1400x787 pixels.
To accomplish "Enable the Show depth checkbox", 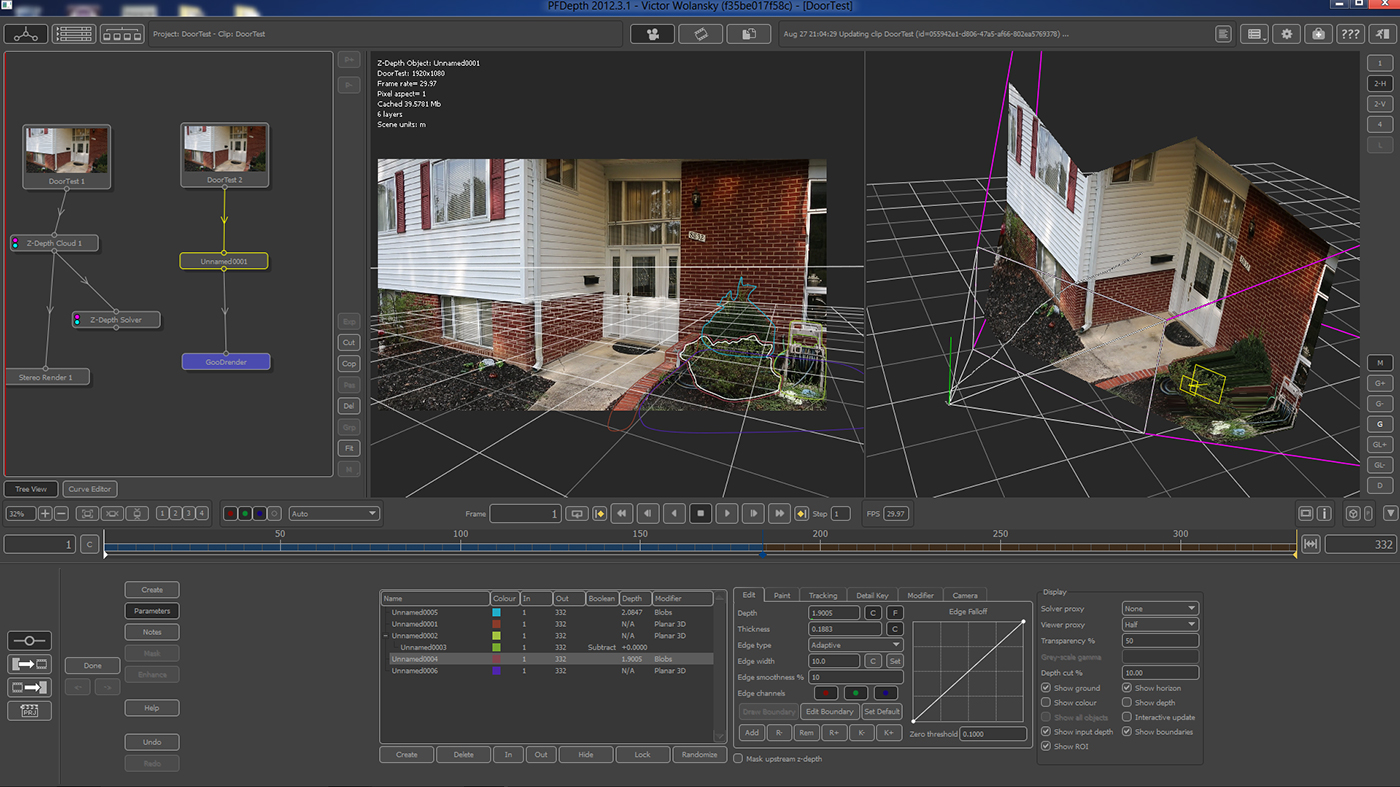I will 1127,703.
